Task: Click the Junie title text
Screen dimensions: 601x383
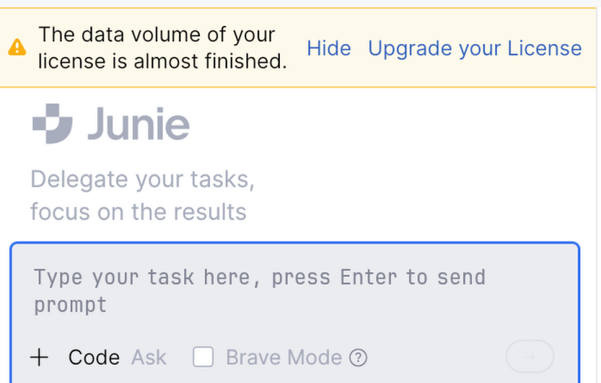Action: coord(139,123)
